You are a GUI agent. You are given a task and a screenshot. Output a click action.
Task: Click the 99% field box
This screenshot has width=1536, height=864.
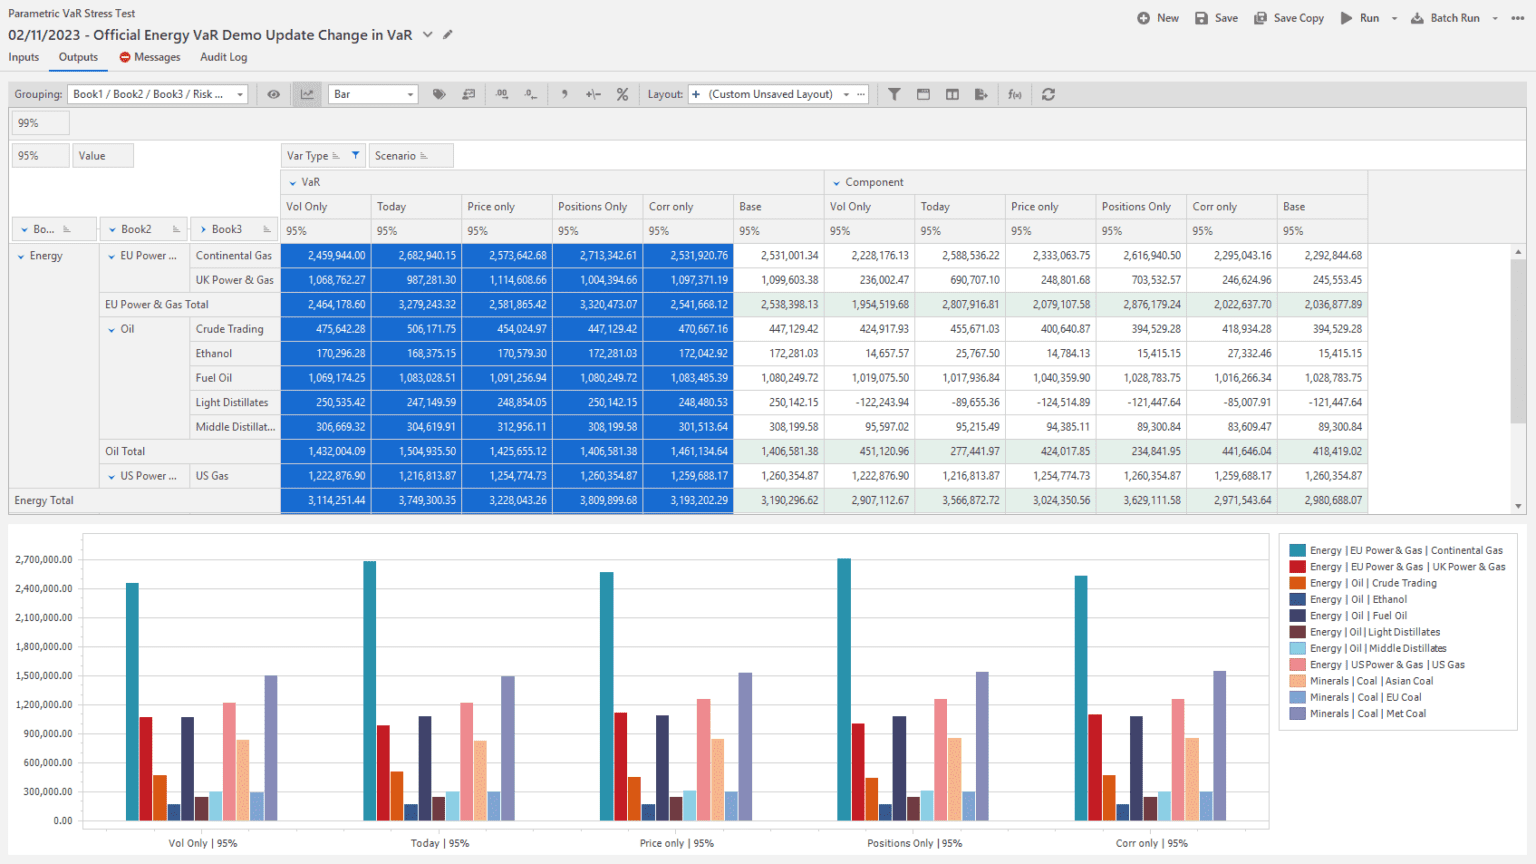click(x=40, y=123)
